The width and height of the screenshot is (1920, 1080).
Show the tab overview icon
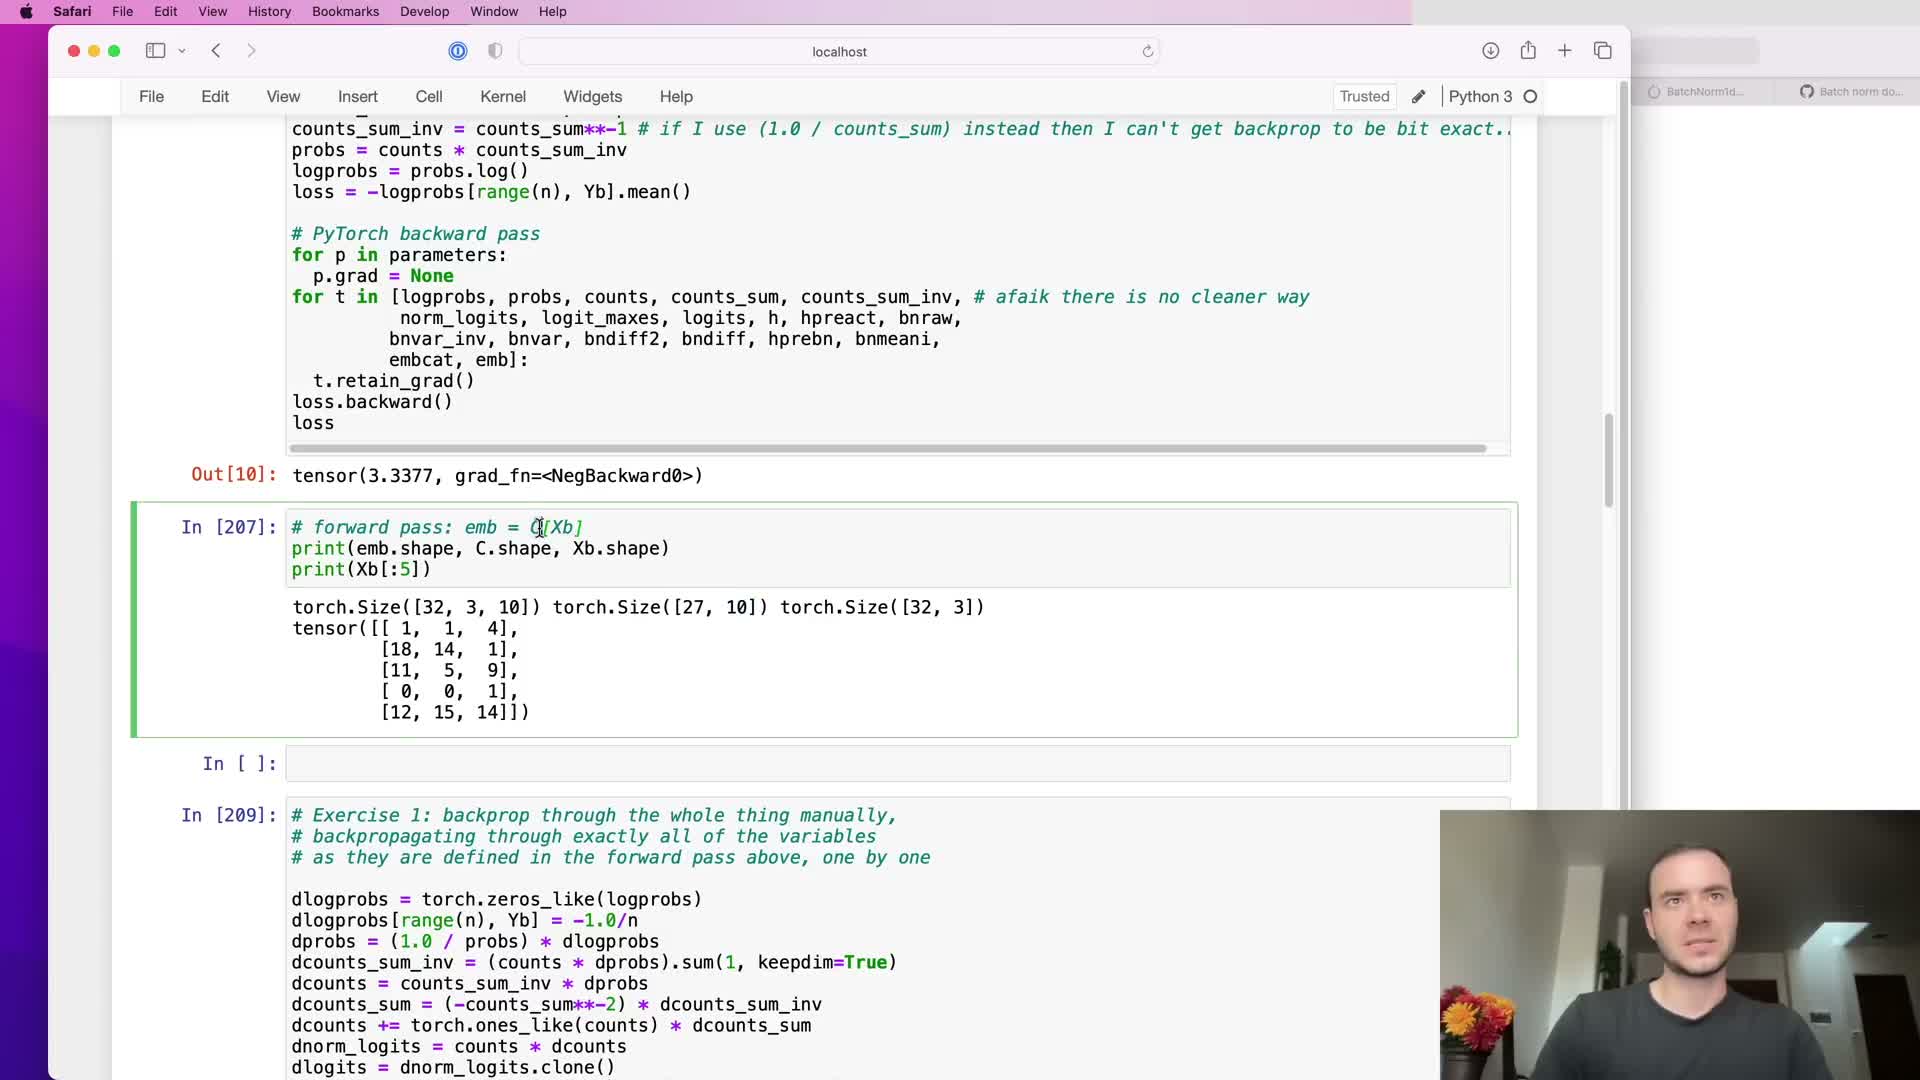(x=1603, y=51)
